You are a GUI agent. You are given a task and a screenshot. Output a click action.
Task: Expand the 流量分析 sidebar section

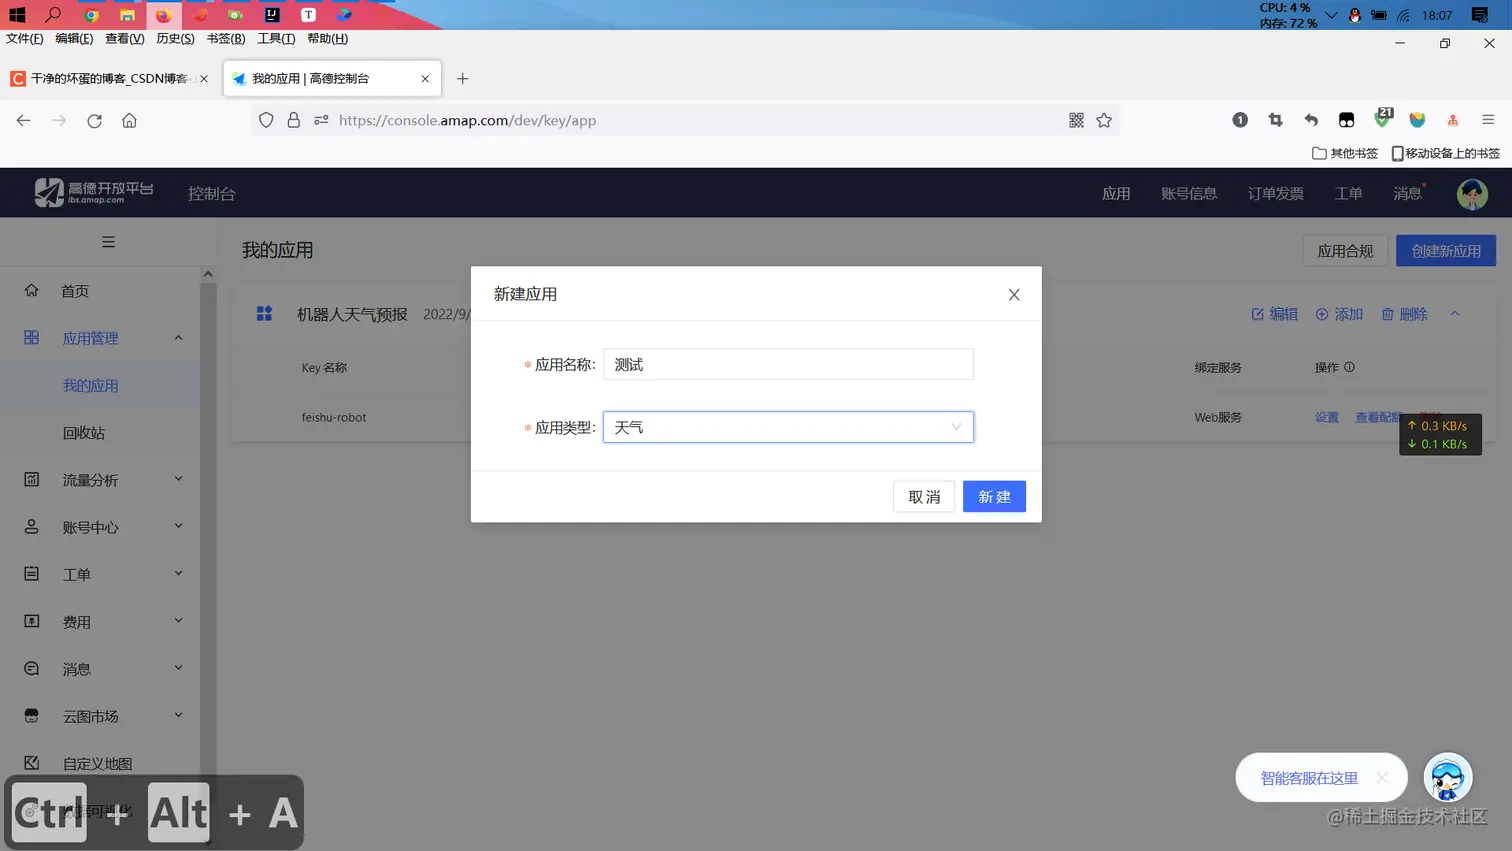179,479
